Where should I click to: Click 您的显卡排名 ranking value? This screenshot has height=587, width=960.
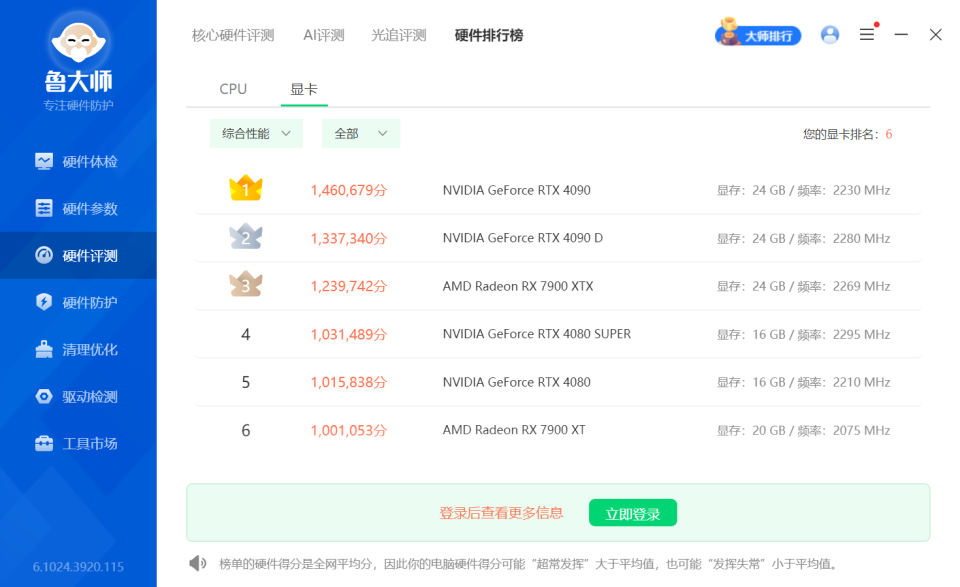point(888,134)
